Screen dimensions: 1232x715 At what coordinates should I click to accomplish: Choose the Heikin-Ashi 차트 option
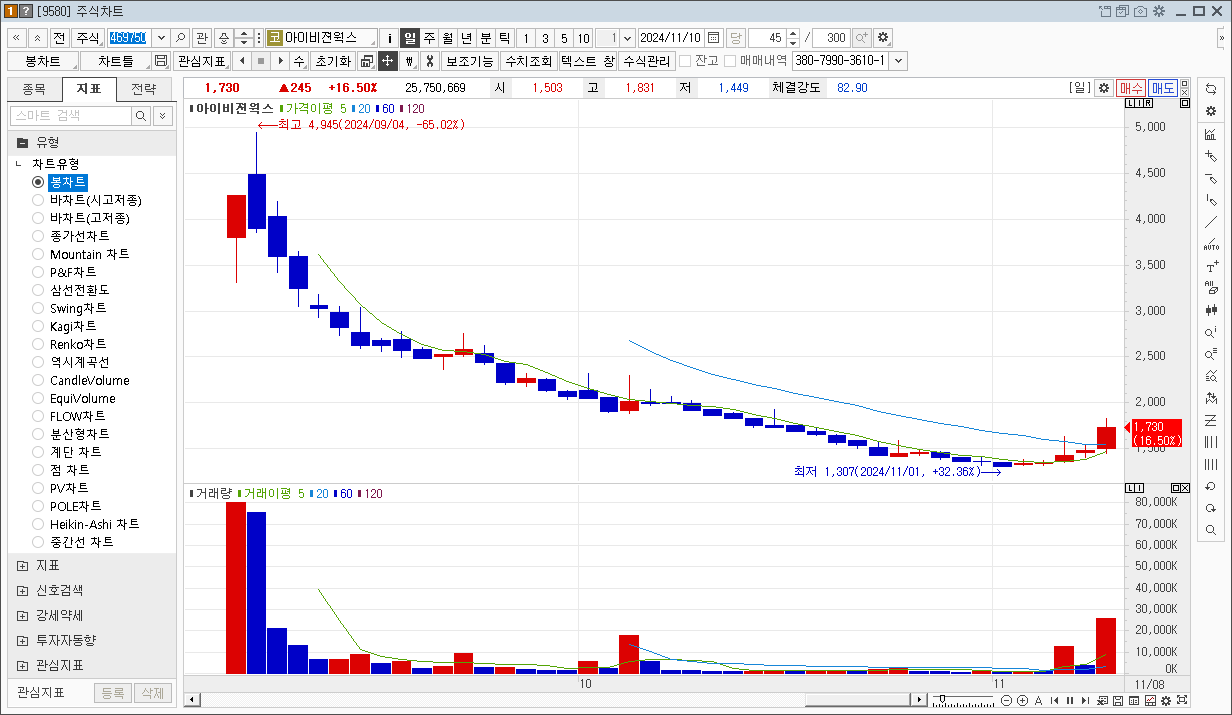coord(38,524)
